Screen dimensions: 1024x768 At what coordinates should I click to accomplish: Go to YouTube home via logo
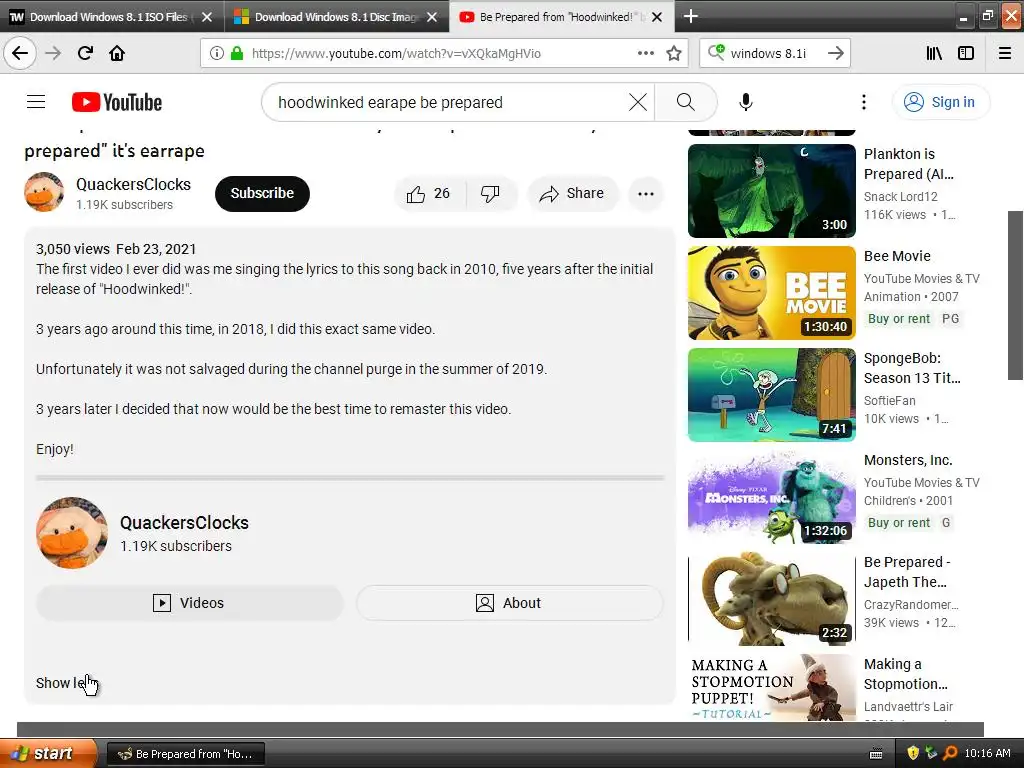click(x=117, y=102)
